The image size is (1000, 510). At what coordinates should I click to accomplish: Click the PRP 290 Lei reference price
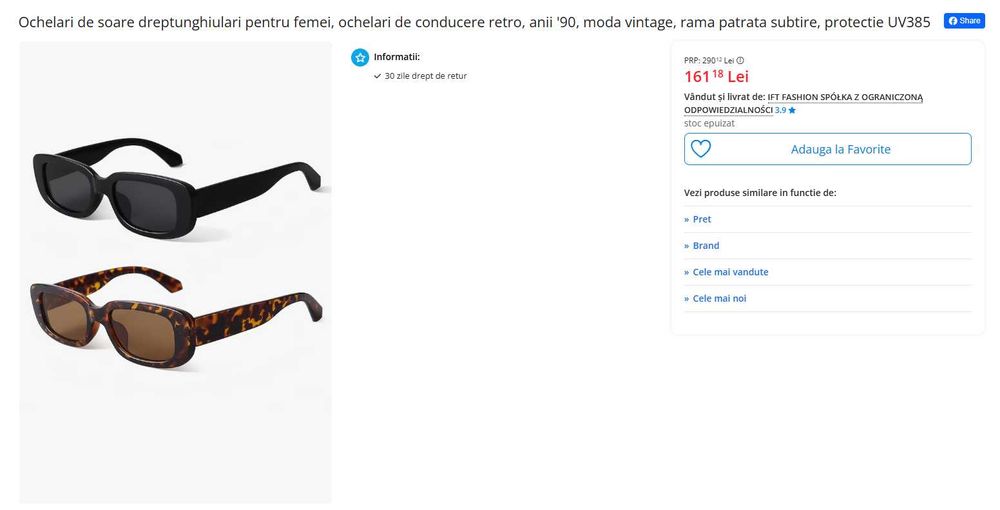[708, 60]
